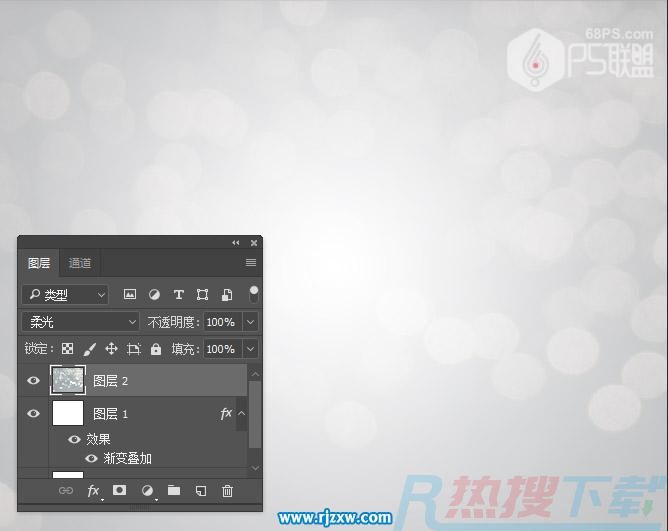This screenshot has height=531, width=668.
Task: Click layer list scrollbar up arrow
Action: point(255,374)
